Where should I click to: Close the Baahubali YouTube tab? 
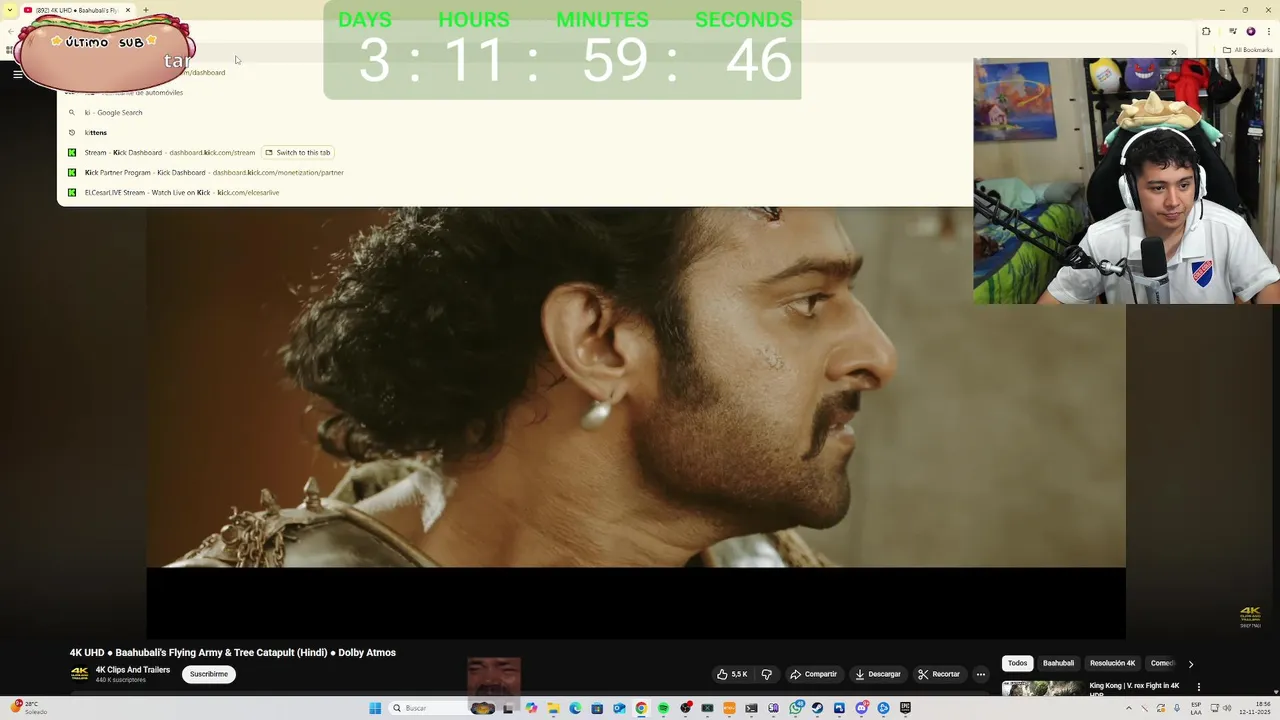[128, 10]
